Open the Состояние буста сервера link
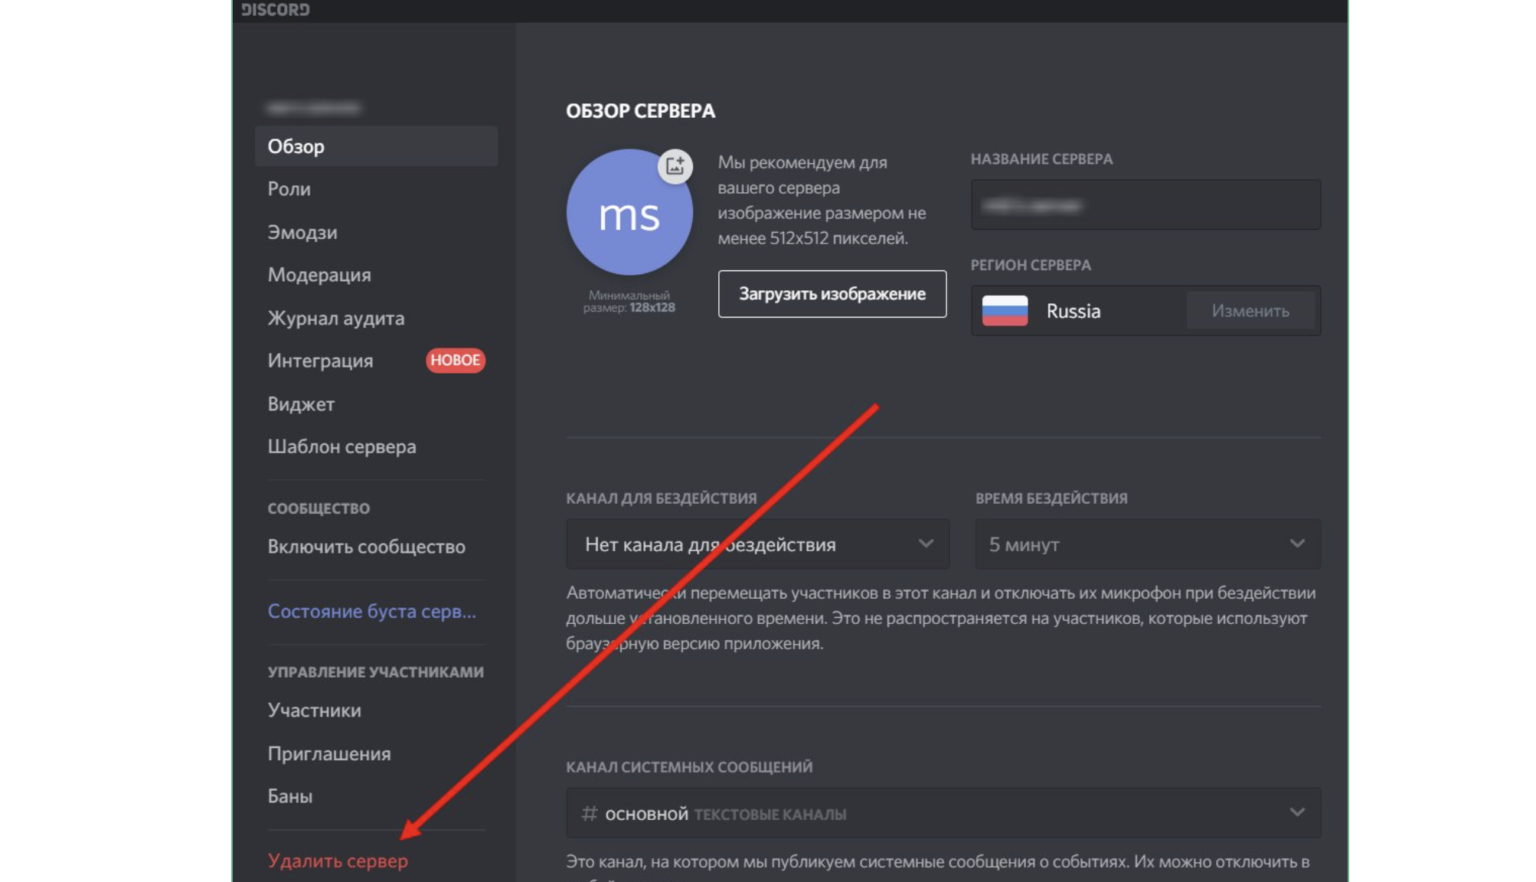Screen dimensions: 1536x882 (x=372, y=611)
